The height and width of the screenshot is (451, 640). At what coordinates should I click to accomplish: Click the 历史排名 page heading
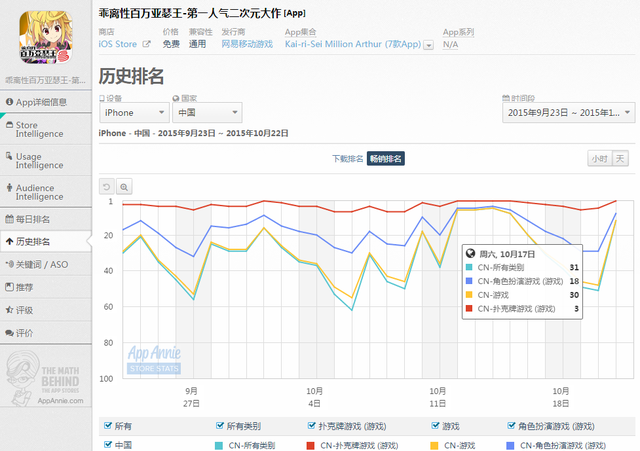(131, 76)
